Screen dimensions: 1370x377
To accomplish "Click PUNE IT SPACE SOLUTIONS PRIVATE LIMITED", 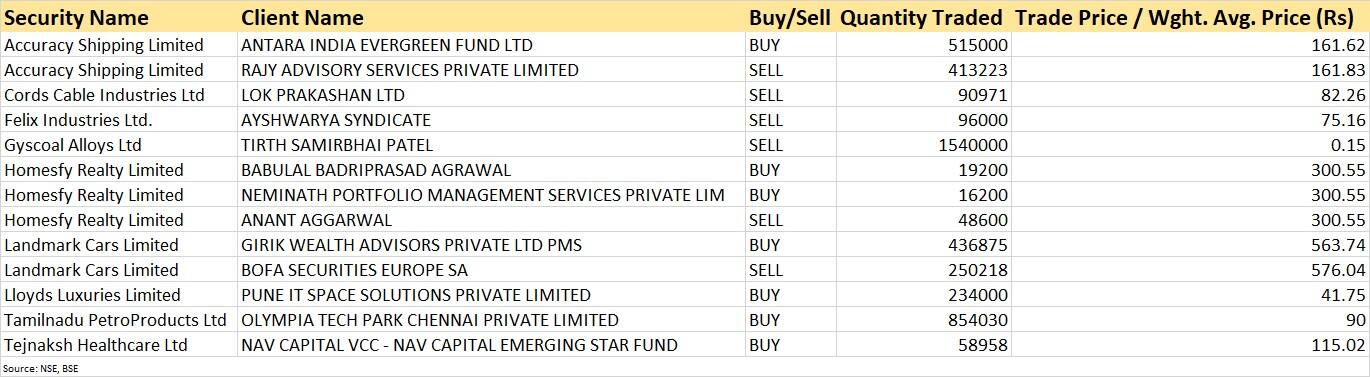I will 416,295.
